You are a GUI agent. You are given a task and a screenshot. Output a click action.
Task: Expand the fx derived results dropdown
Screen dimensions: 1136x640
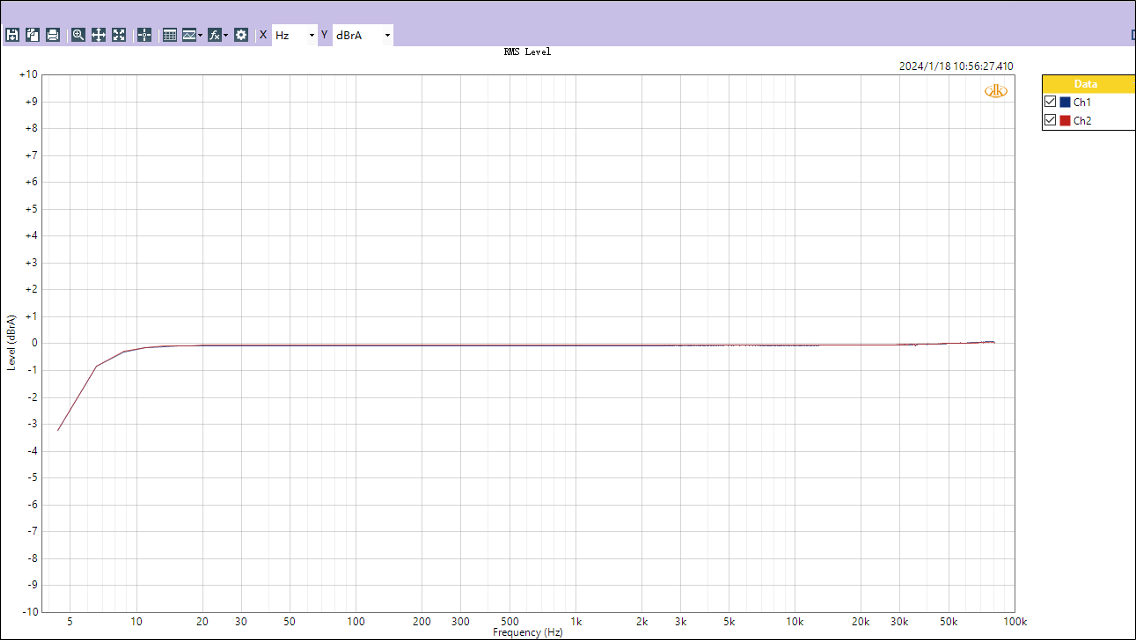click(226, 35)
